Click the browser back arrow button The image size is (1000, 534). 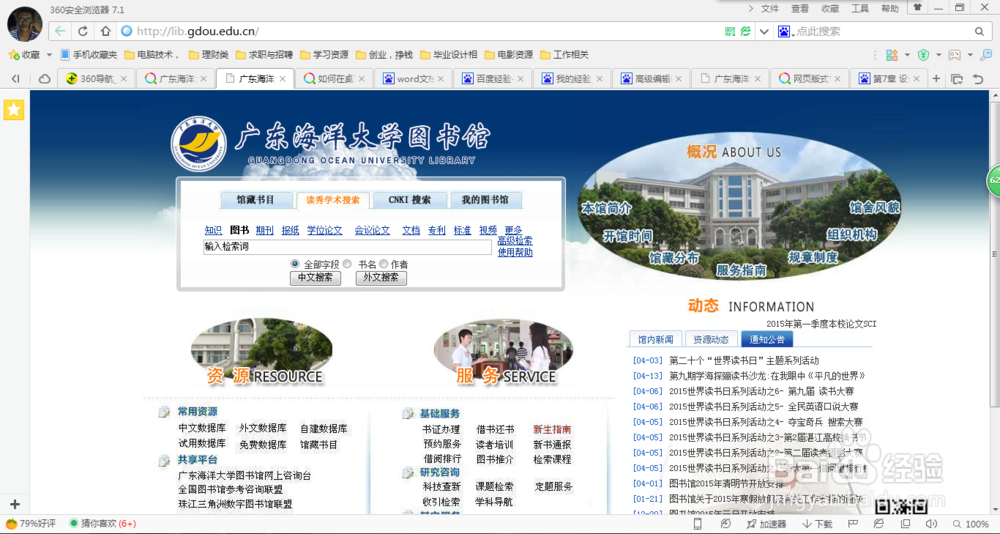point(60,31)
